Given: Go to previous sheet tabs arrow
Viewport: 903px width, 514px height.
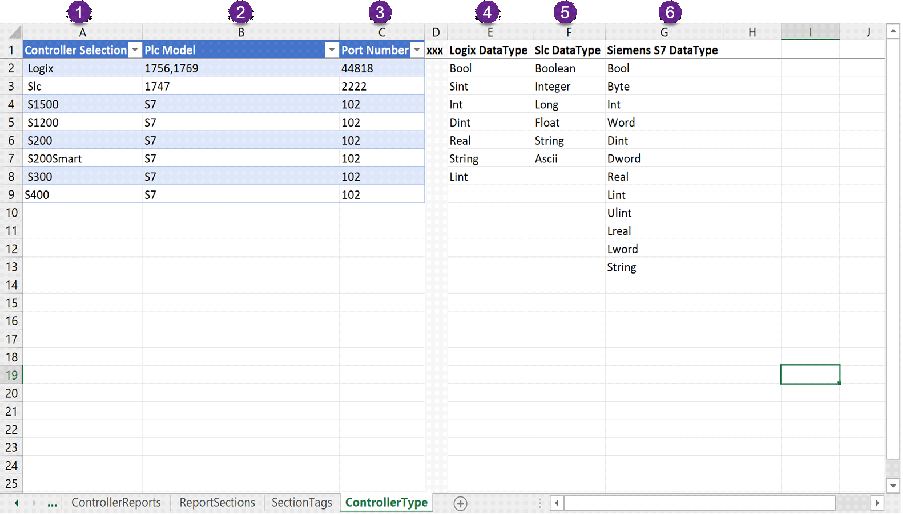Looking at the screenshot, I should pyautogui.click(x=17, y=503).
